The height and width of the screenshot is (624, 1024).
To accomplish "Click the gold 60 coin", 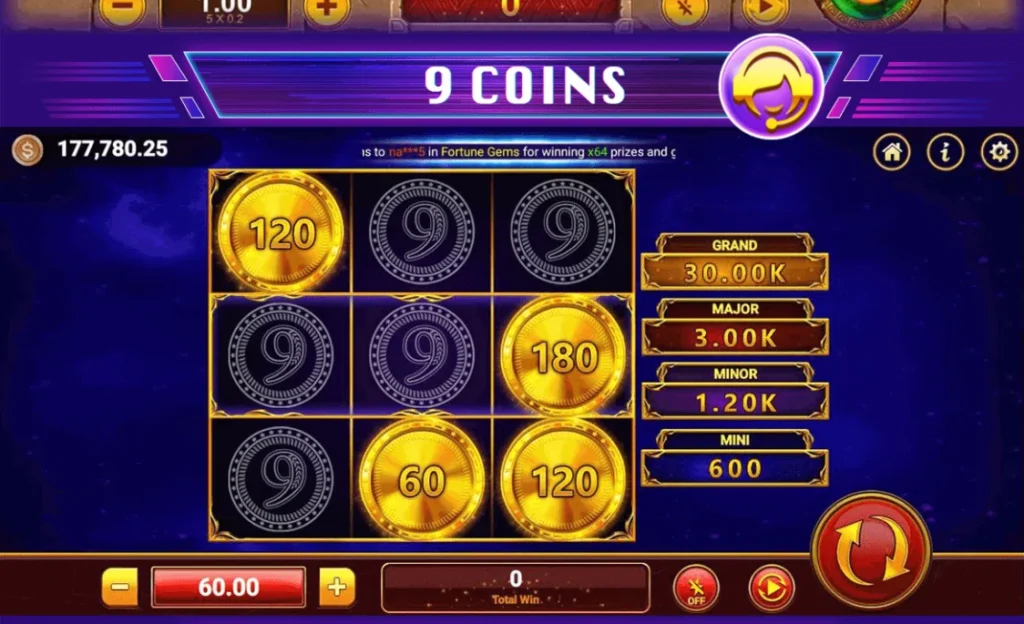I will point(422,480).
